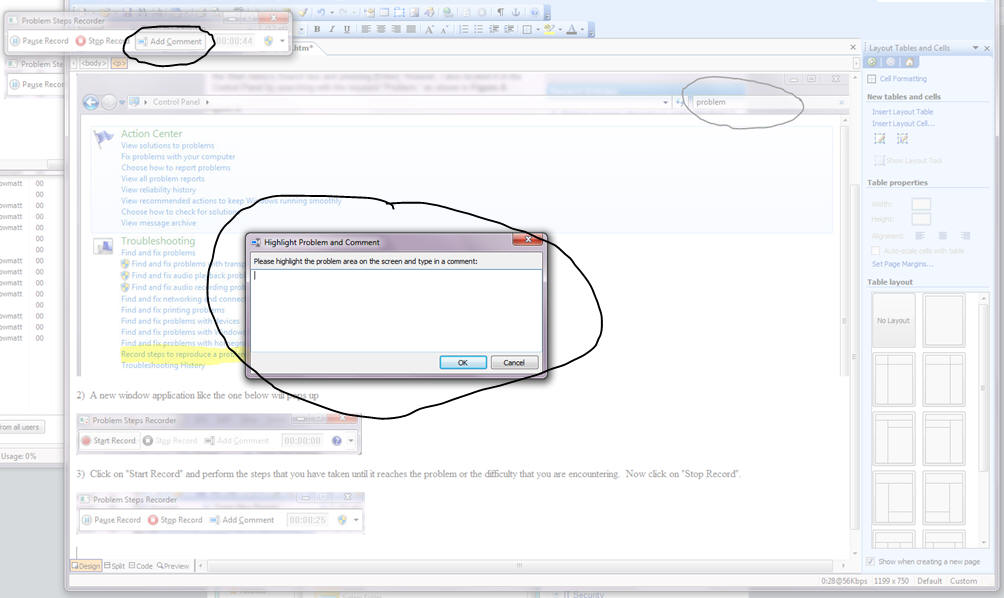Click the Home icon in the task pane
Viewport: 1004px width, 598px height.
(909, 62)
